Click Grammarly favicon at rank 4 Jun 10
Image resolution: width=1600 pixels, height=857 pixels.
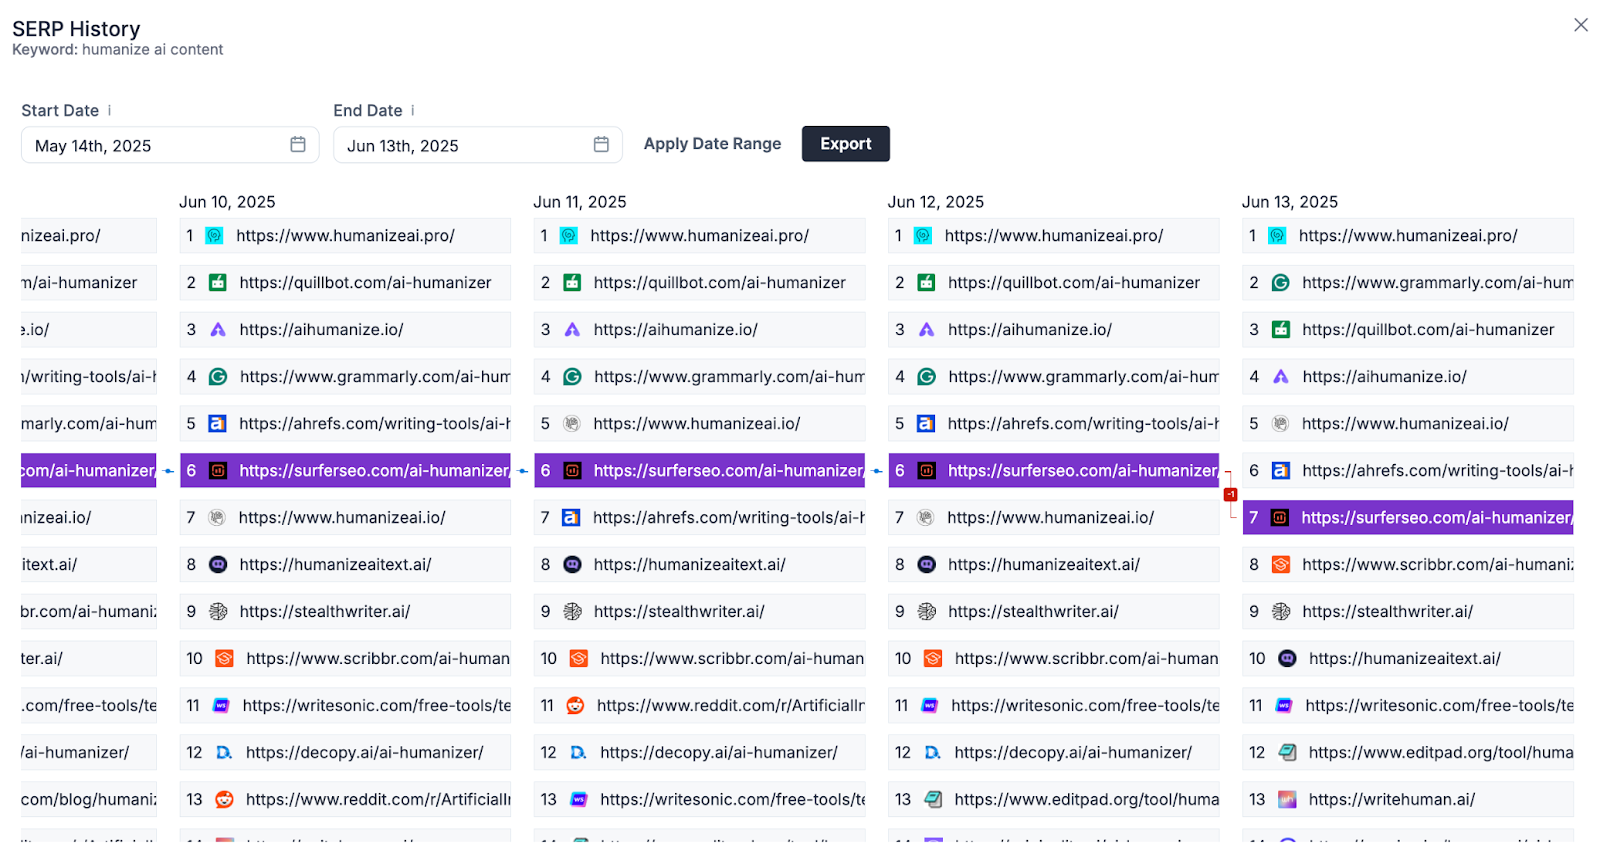(x=218, y=377)
